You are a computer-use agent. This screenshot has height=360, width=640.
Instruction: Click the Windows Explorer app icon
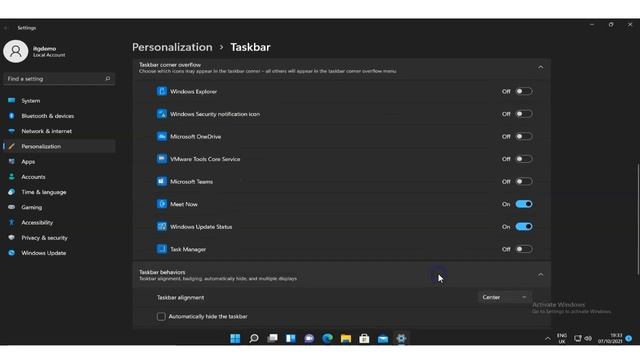pos(162,91)
